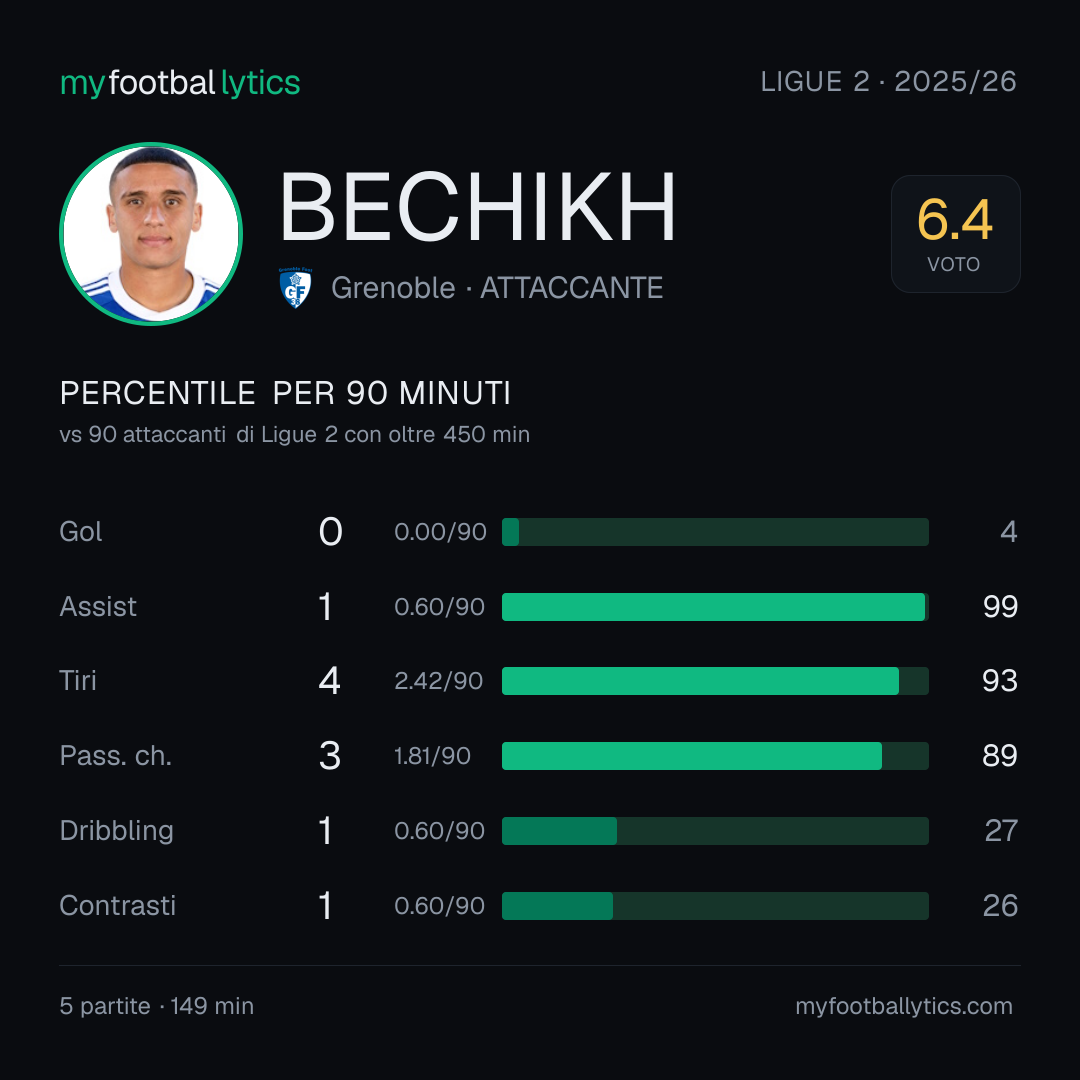This screenshot has height=1080, width=1080.
Task: Click the Gol percentile bar
Action: coord(715,532)
